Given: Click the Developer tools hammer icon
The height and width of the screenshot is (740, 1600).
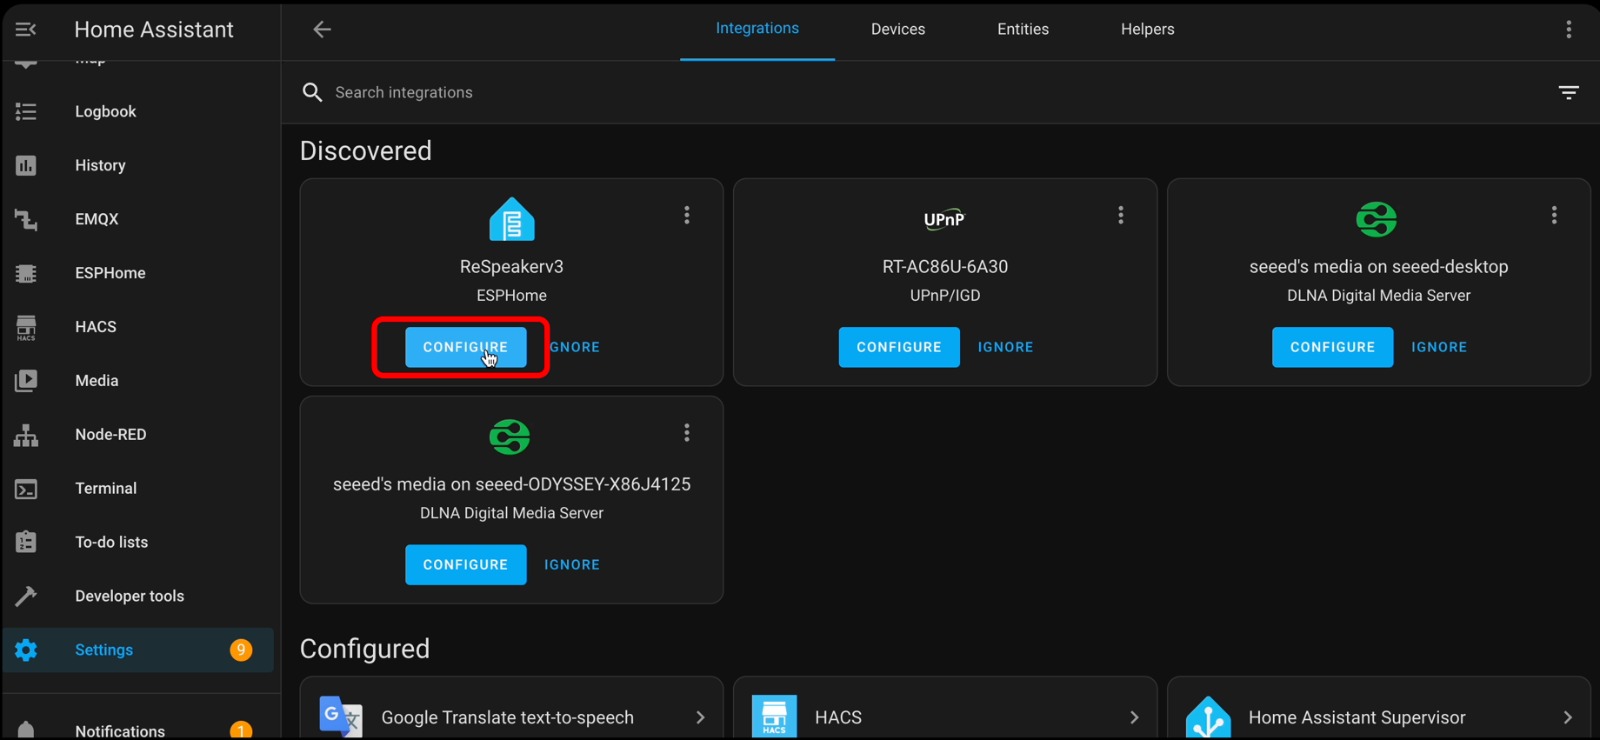Looking at the screenshot, I should 26,597.
